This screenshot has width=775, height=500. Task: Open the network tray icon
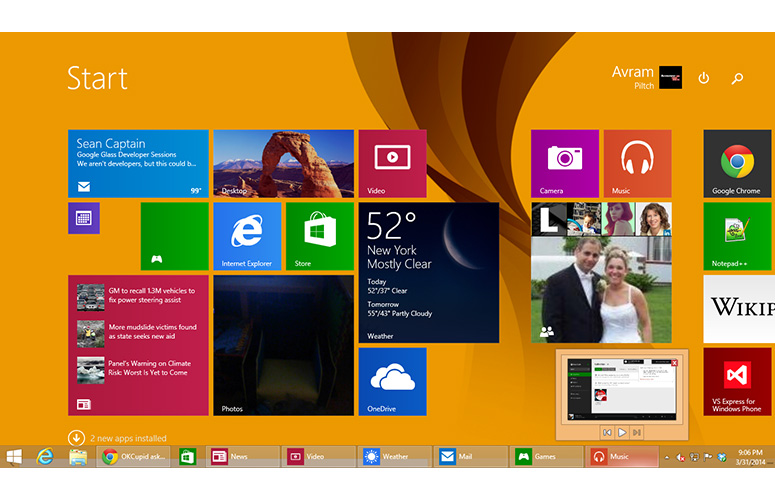[x=694, y=458]
